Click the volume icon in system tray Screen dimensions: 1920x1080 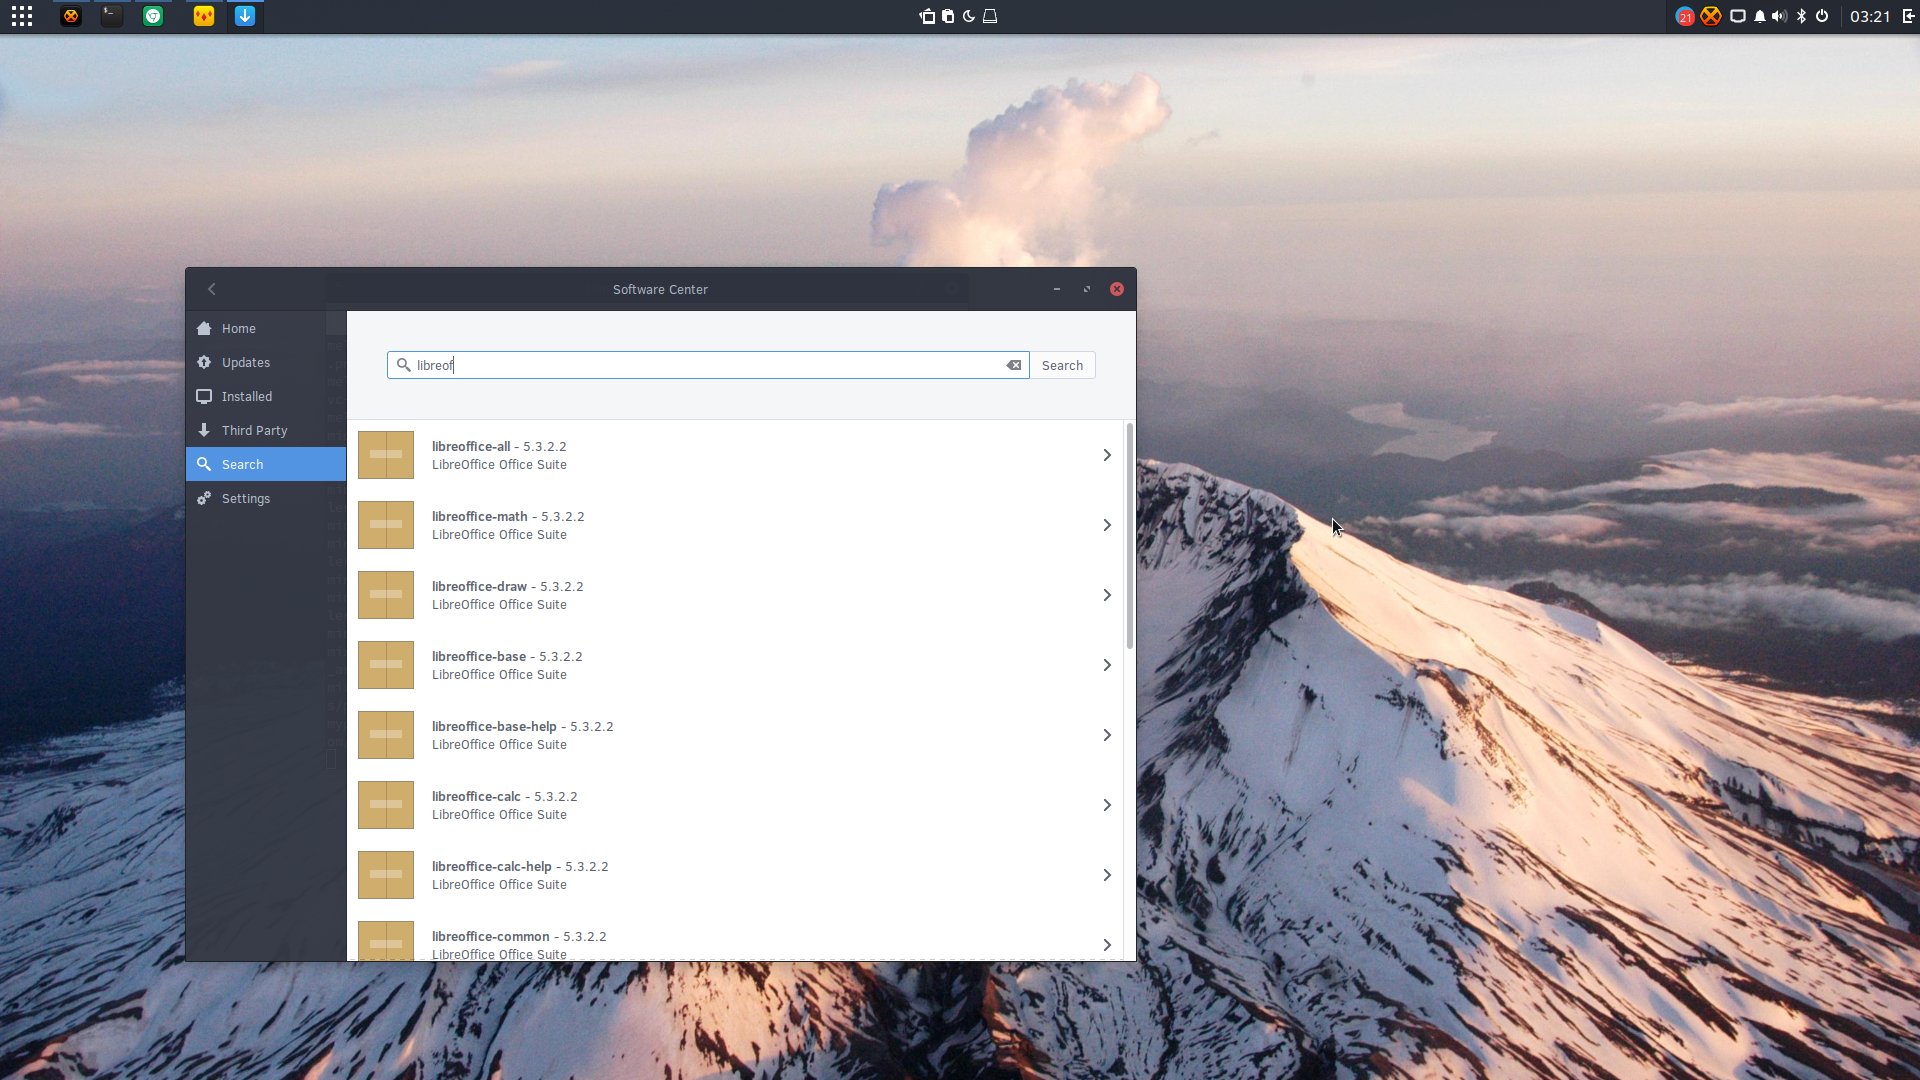pos(1780,16)
